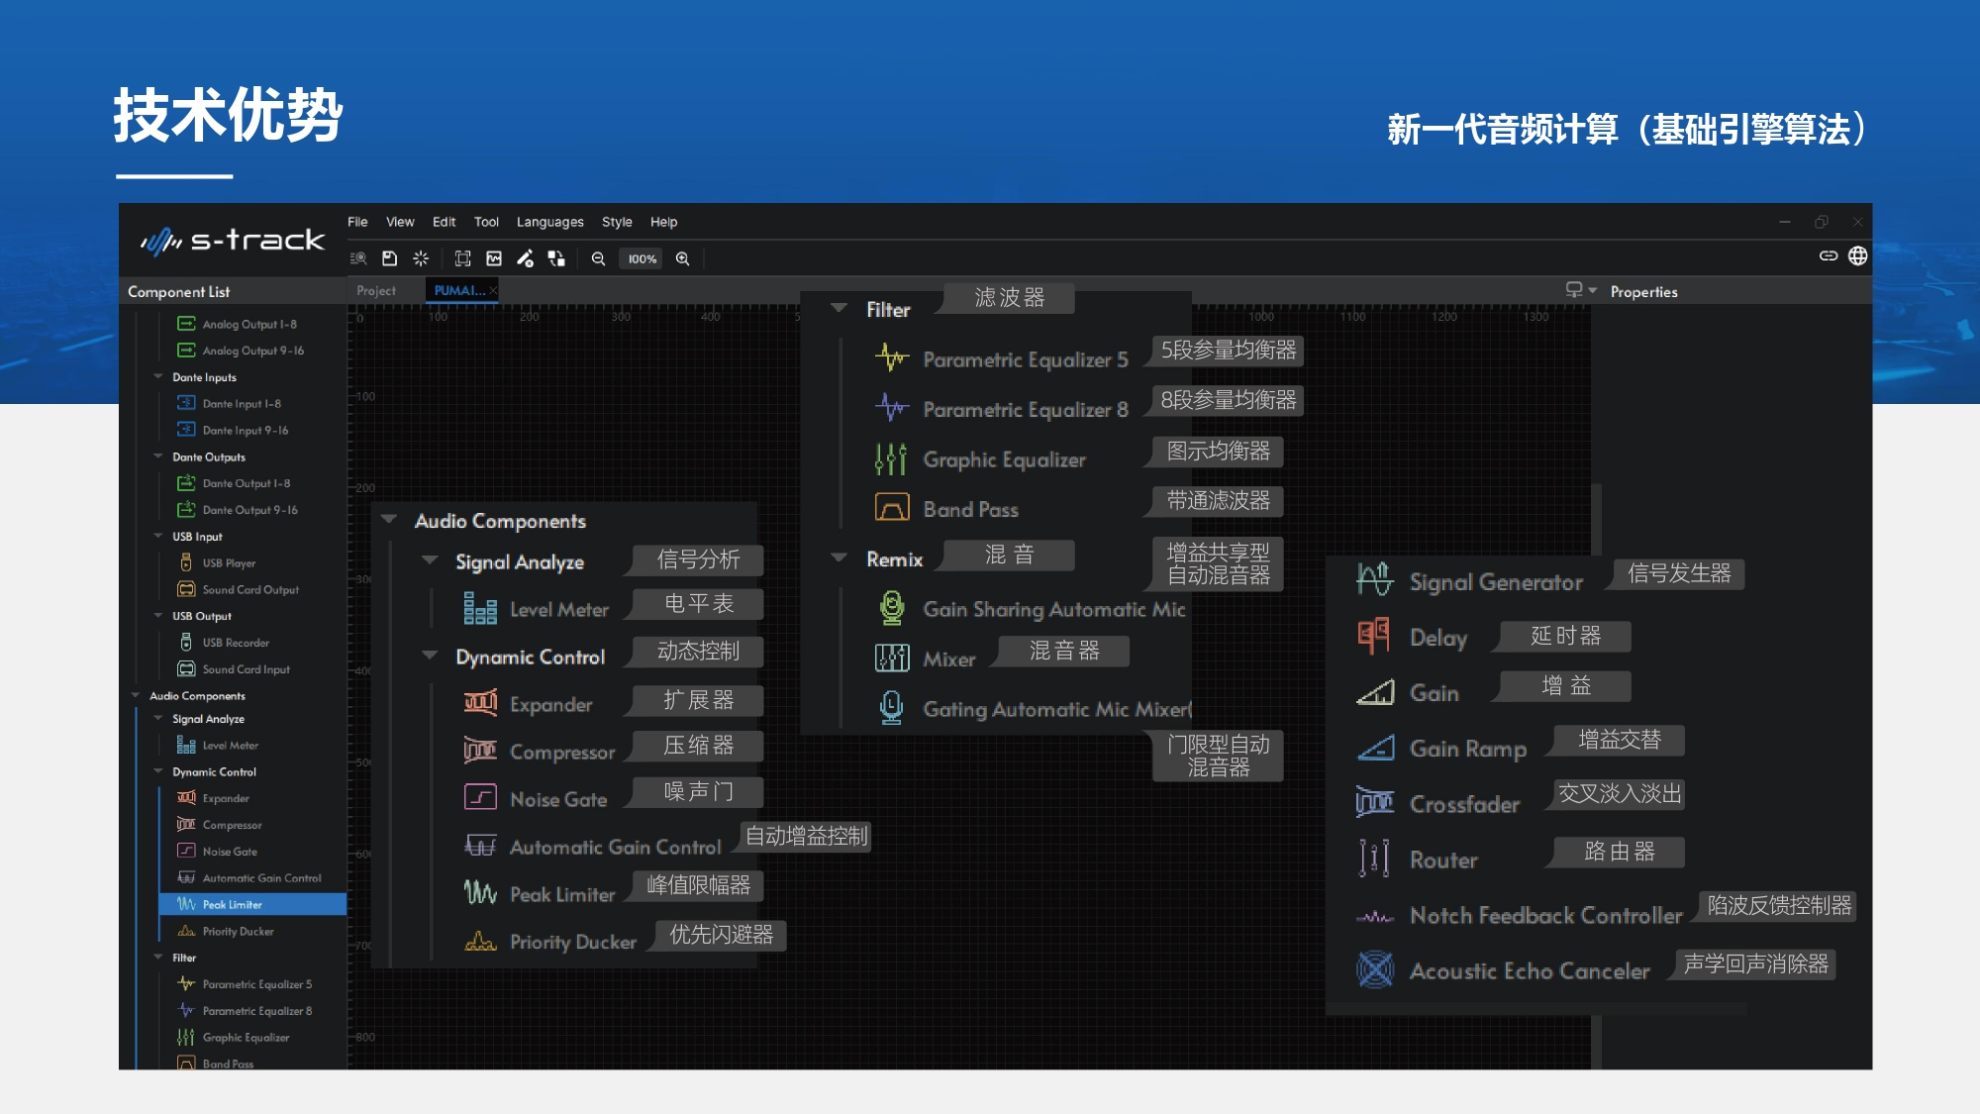Select USB Recorder in the component list
1980x1114 pixels.
click(232, 642)
